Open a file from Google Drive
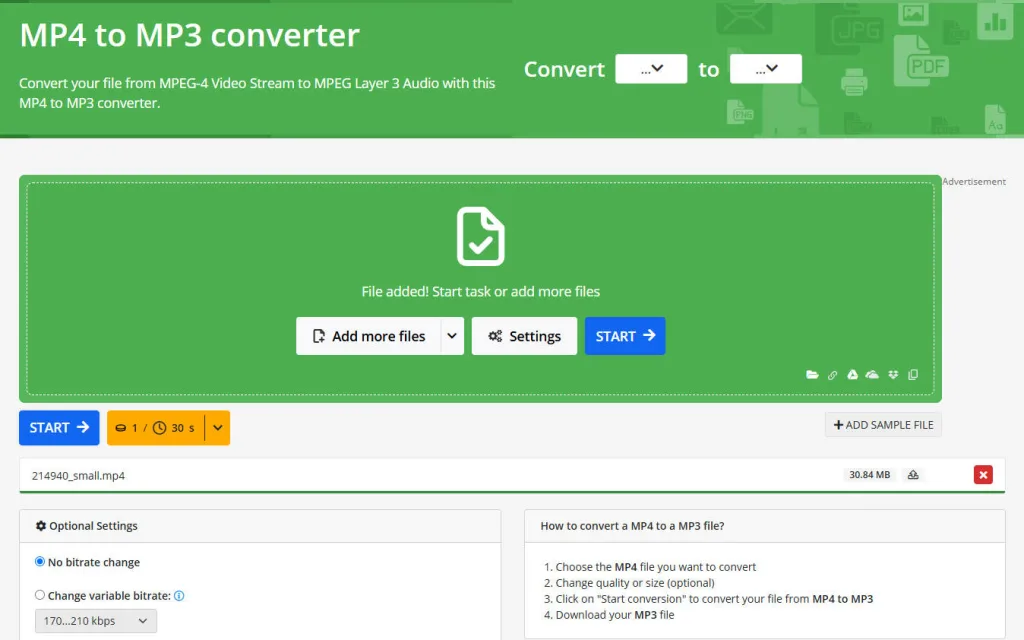The width and height of the screenshot is (1024, 640). (x=852, y=374)
